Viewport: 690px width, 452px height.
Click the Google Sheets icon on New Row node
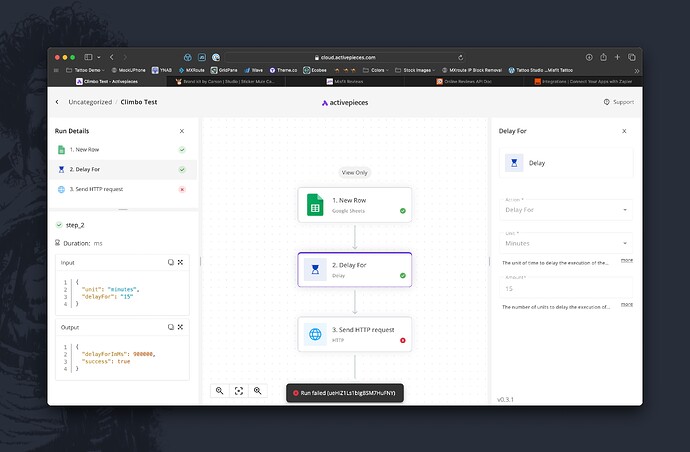click(x=316, y=206)
